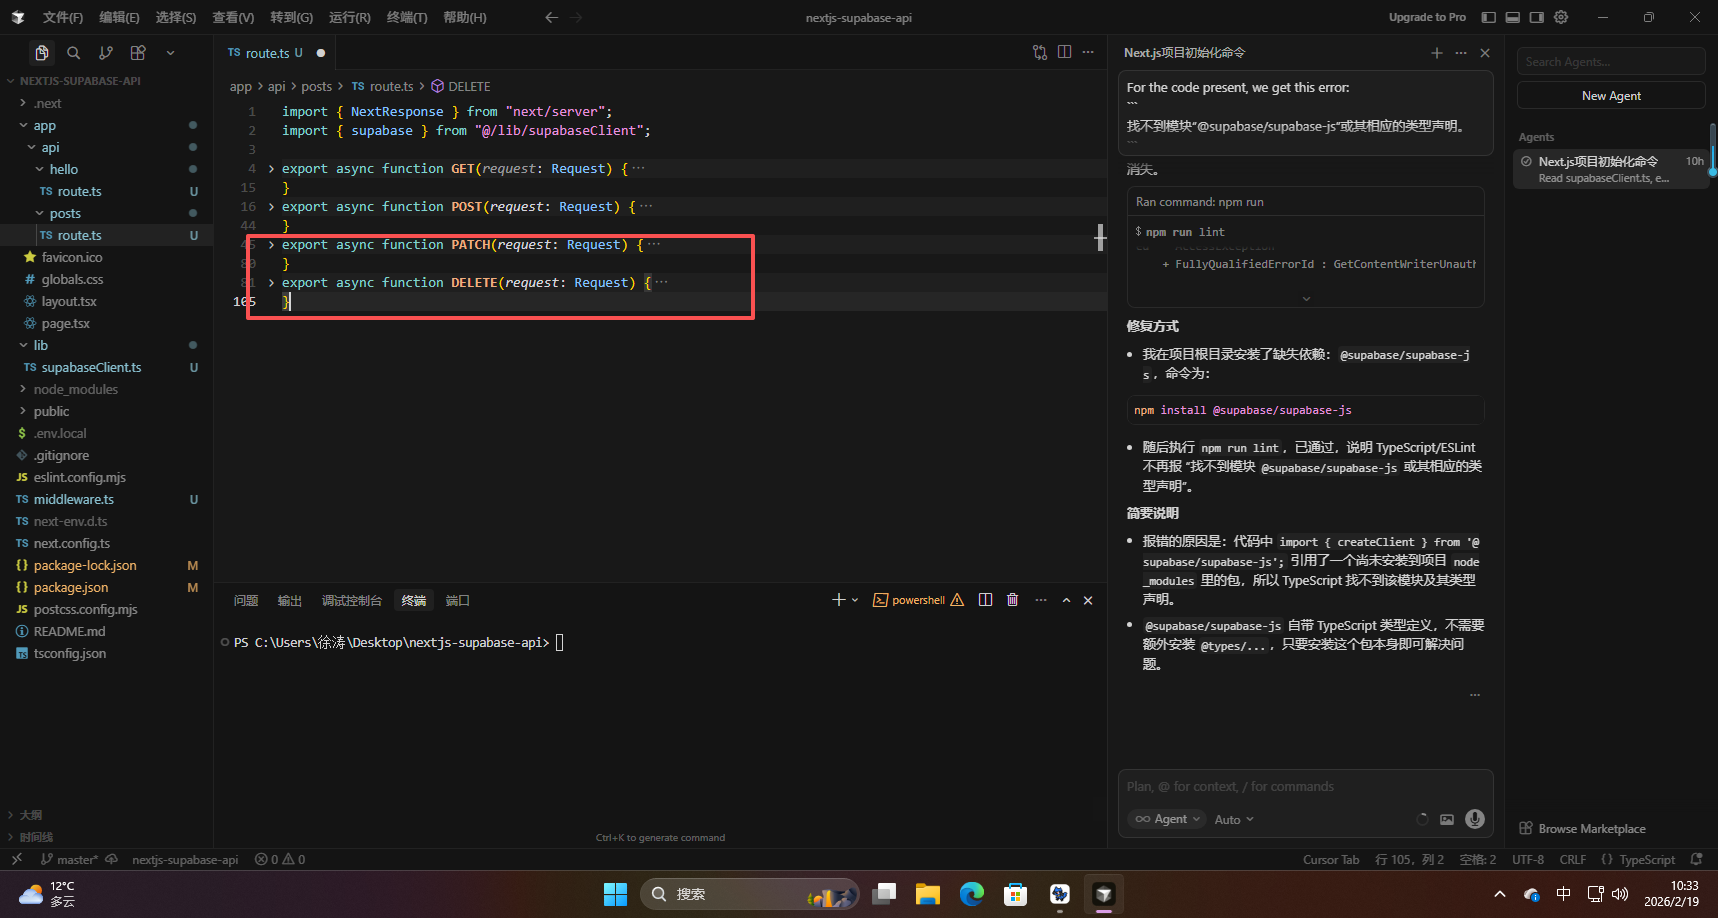Open notifications bell in status bar
1718x918 pixels.
(x=1696, y=860)
